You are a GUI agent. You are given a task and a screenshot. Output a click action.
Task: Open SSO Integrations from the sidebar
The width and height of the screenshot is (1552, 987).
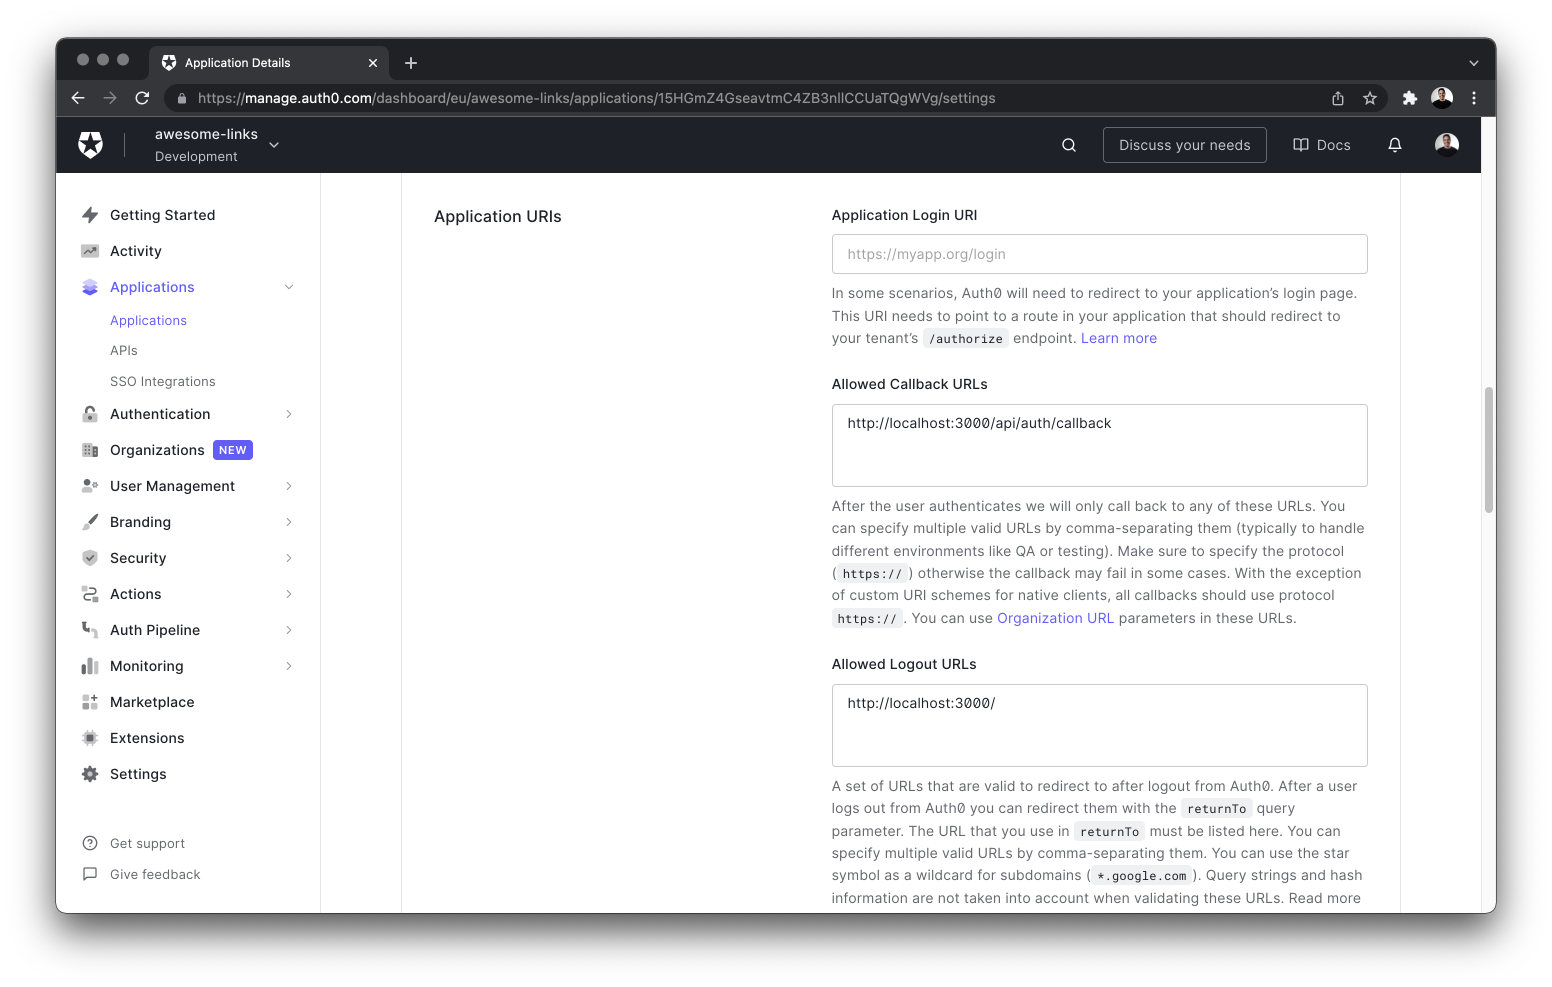pyautogui.click(x=163, y=380)
